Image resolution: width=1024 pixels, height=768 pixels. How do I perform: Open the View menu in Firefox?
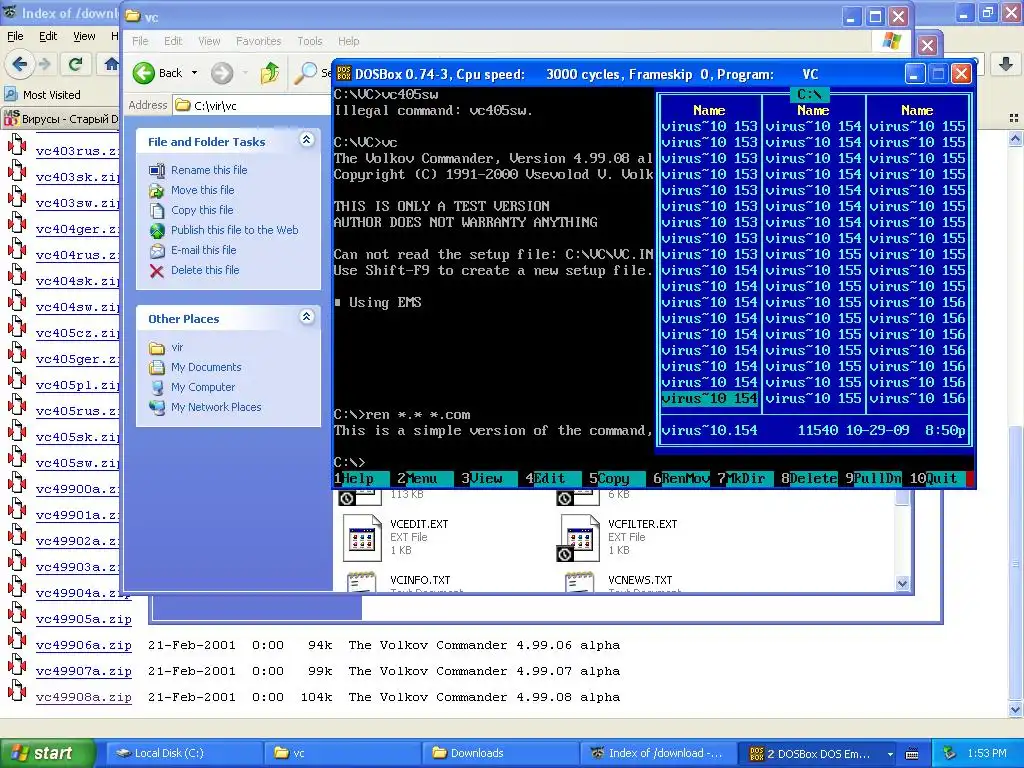tap(84, 37)
